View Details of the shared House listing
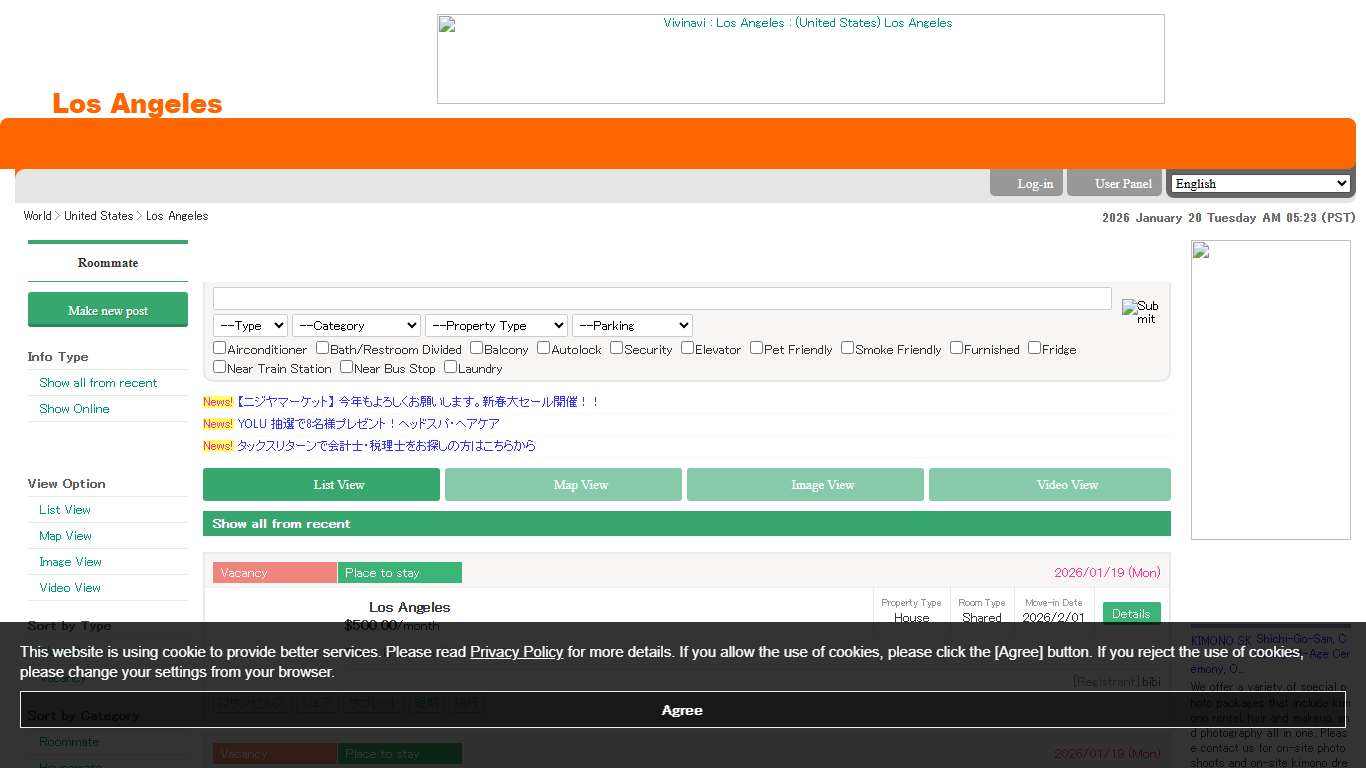Viewport: 1366px width, 768px height. 1131,613
